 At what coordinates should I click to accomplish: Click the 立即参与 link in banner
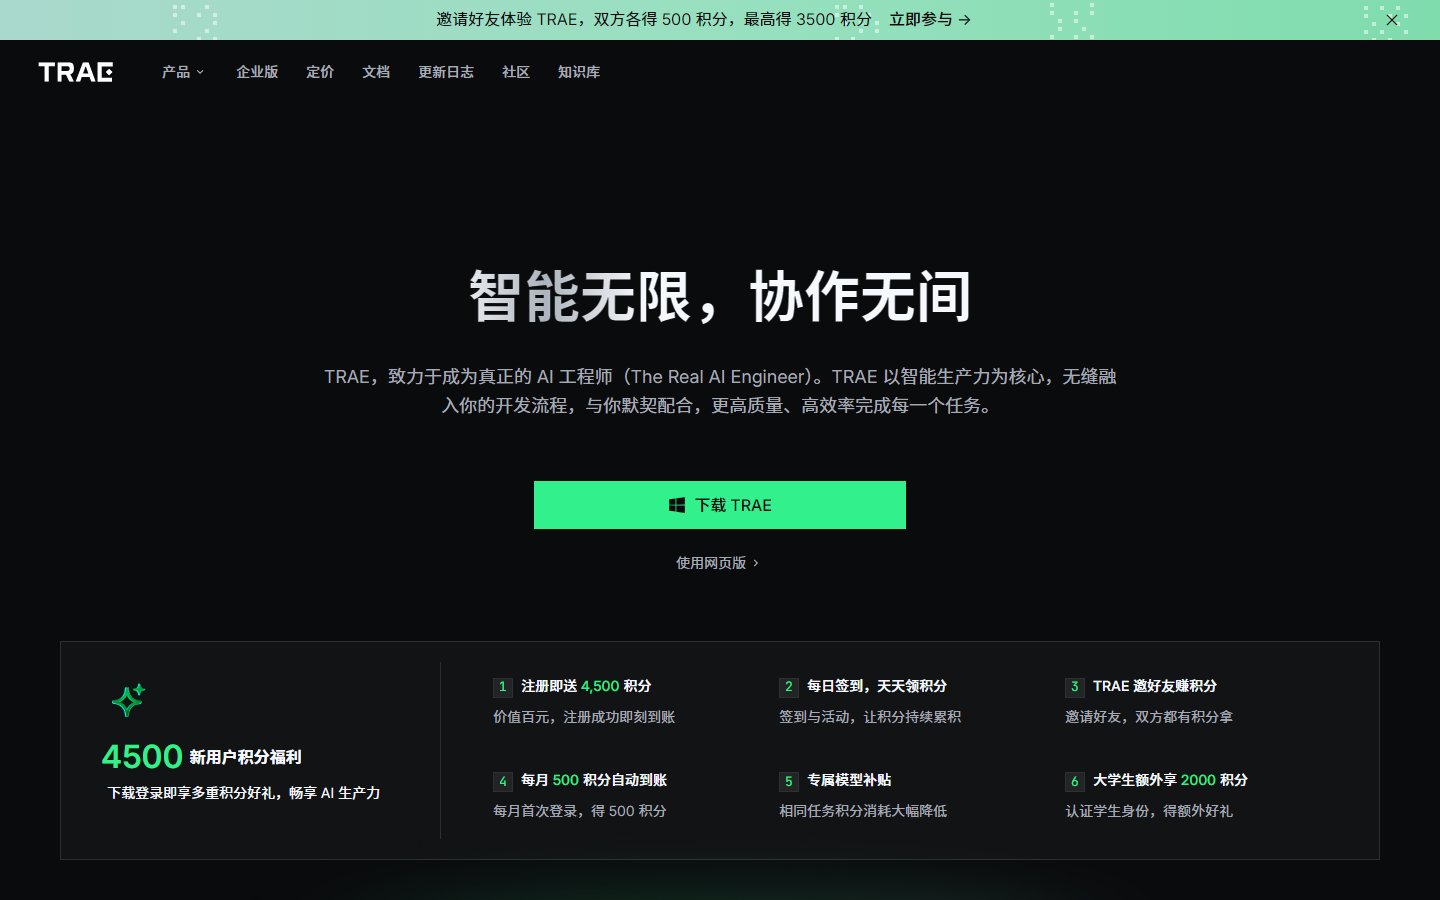pyautogui.click(x=930, y=19)
